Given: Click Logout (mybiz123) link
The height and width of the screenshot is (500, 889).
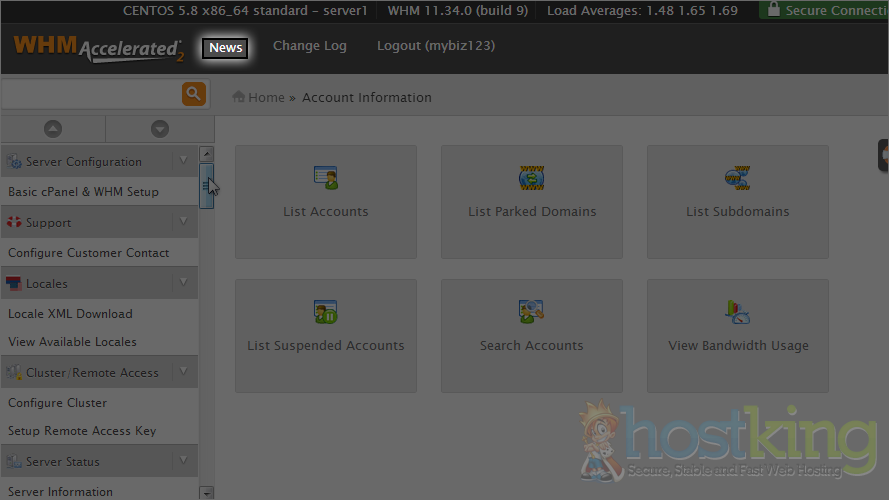Looking at the screenshot, I should [435, 46].
